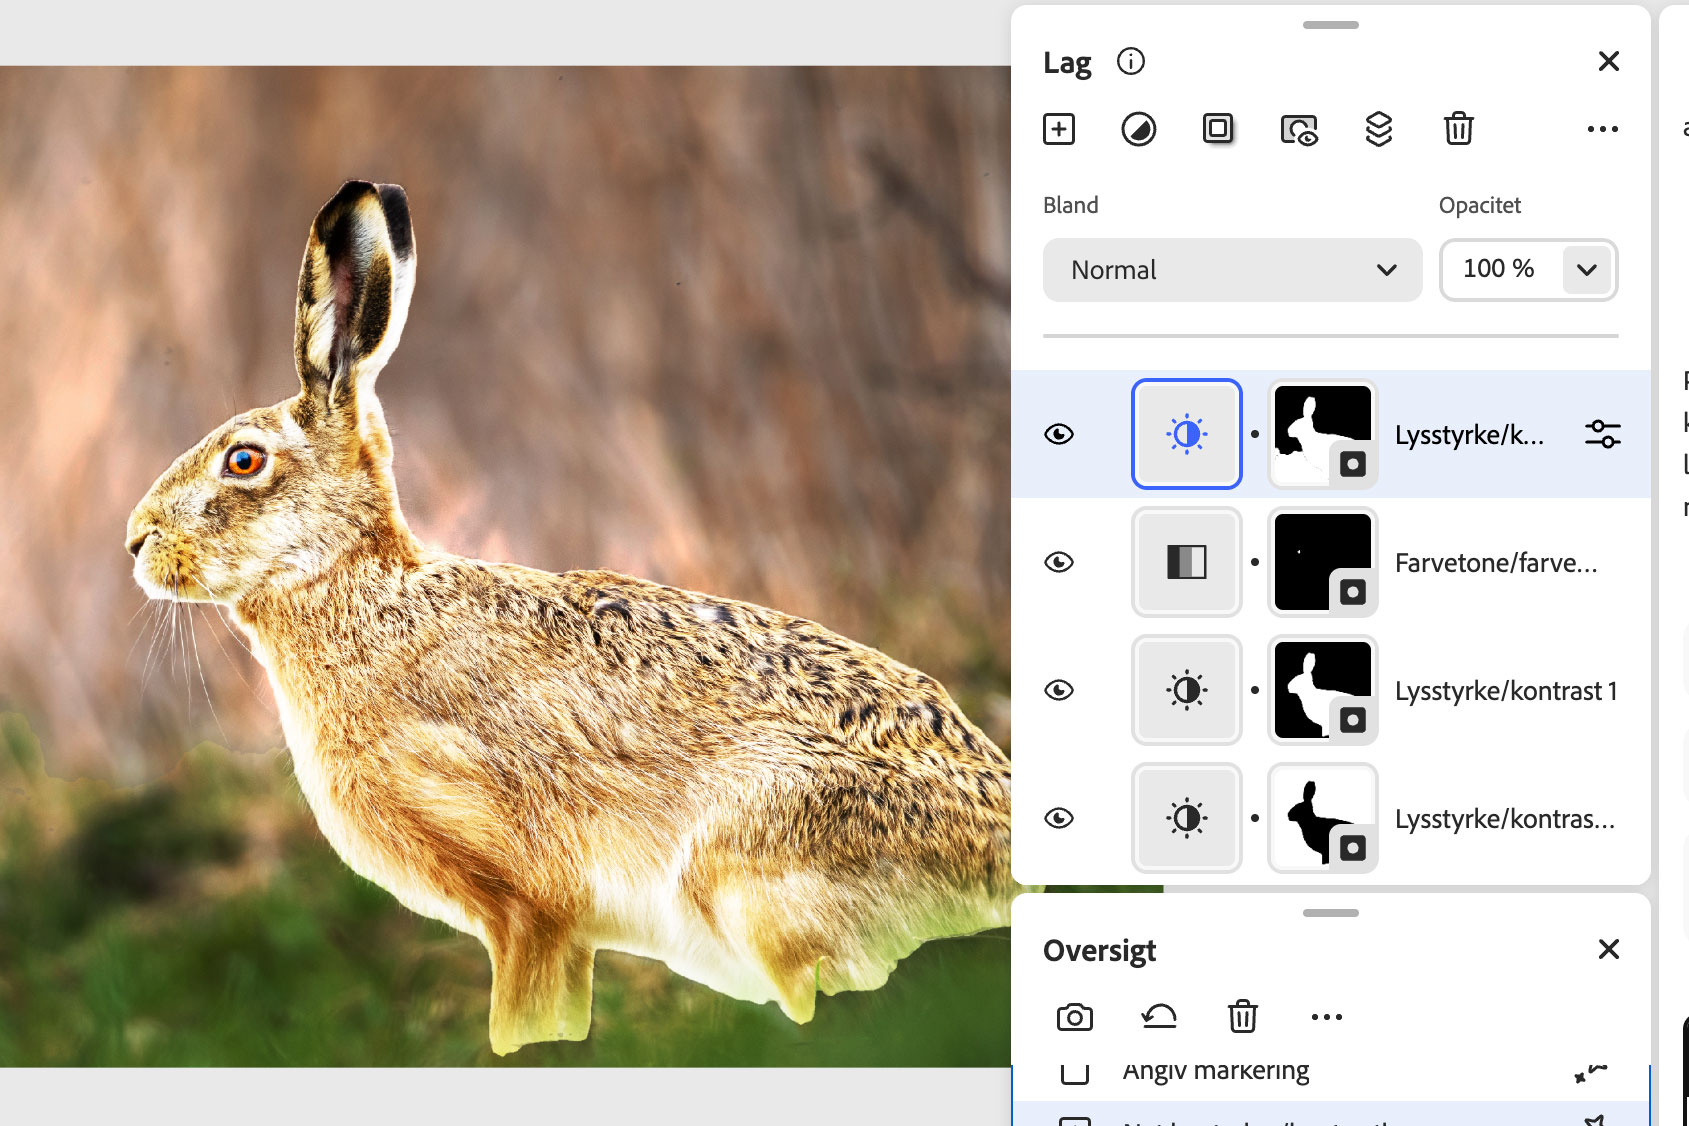Hide the Lysstyrke/kontrast 1 layer
The image size is (1689, 1126).
(x=1059, y=690)
